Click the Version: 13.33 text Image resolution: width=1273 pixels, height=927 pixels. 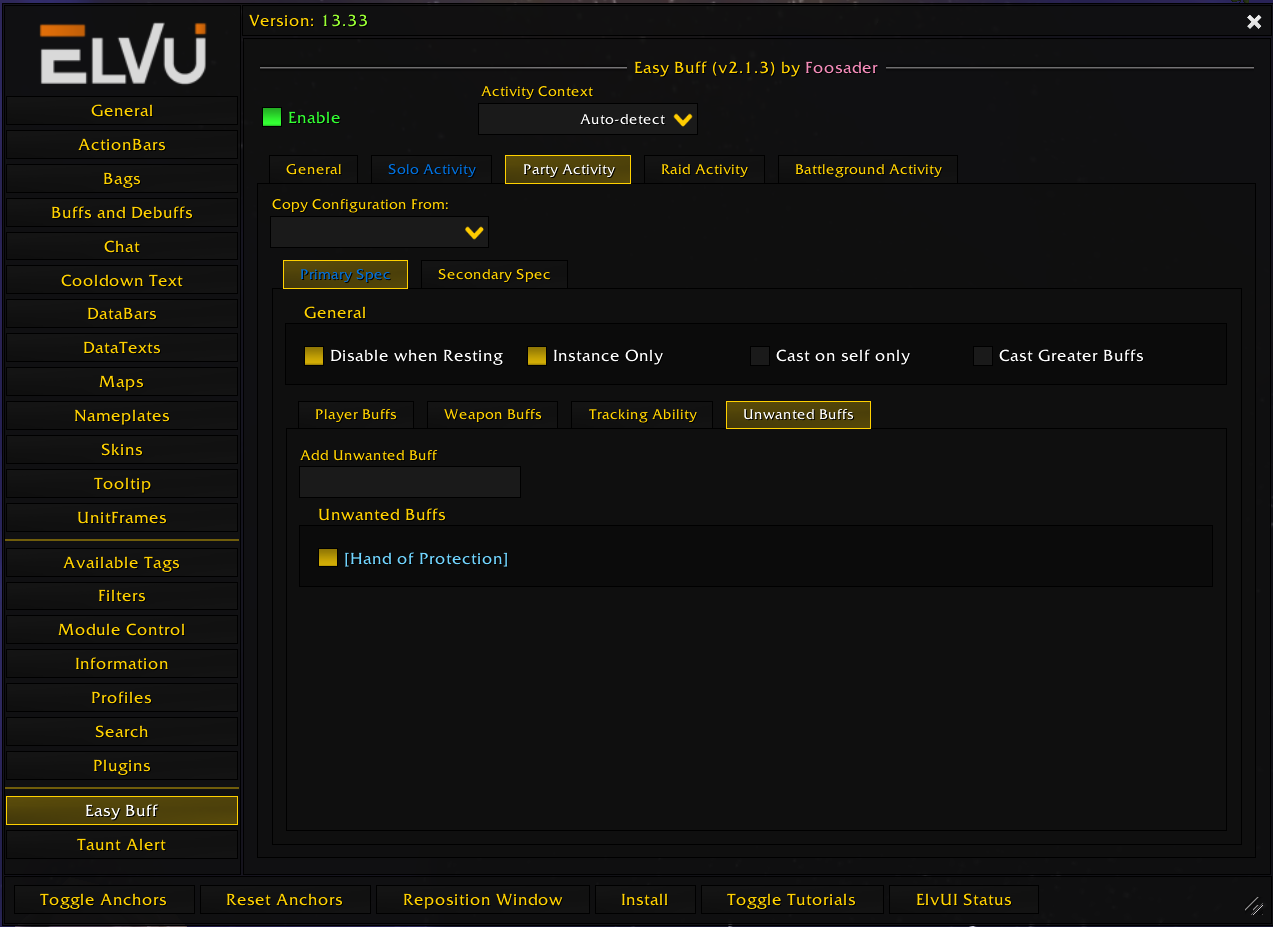308,21
